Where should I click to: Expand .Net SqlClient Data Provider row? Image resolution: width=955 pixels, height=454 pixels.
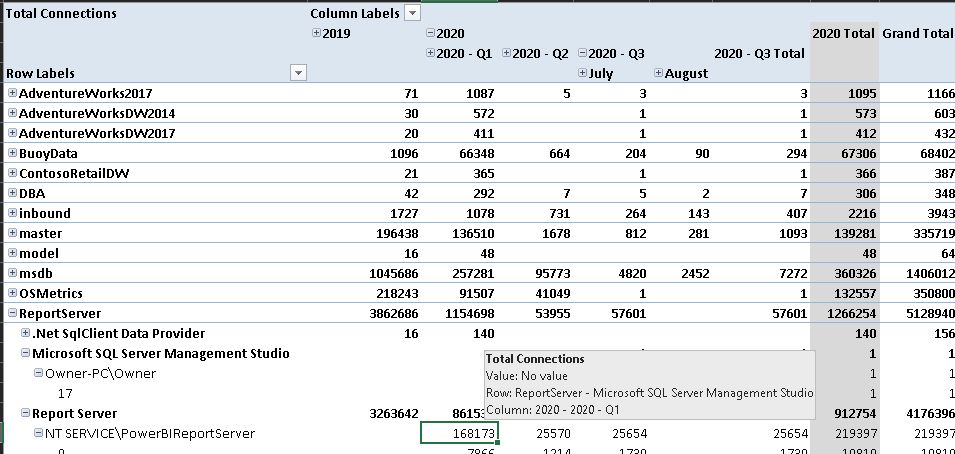click(x=26, y=333)
